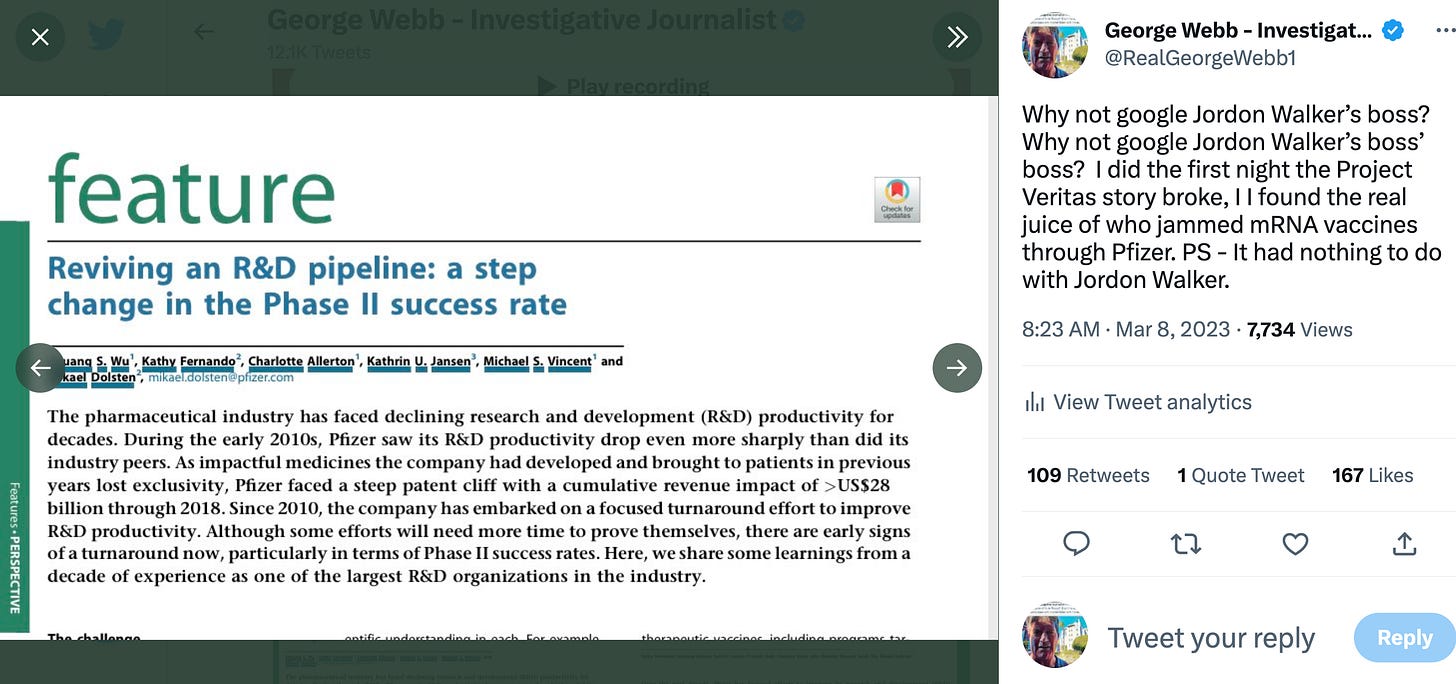Close the image viewer with the X
The image size is (1456, 684).
(40, 37)
